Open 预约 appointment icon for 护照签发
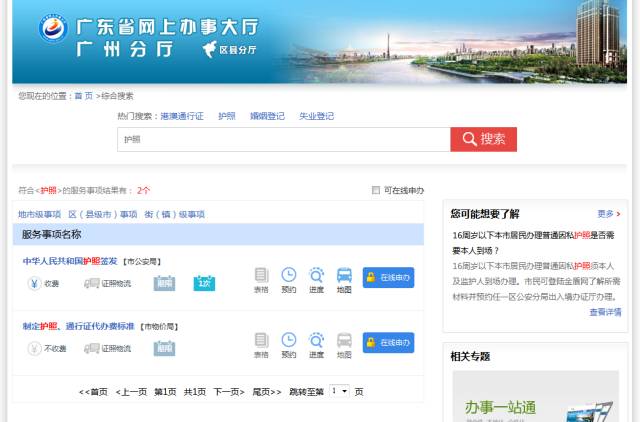Viewport: 640px width, 422px height. tap(288, 279)
